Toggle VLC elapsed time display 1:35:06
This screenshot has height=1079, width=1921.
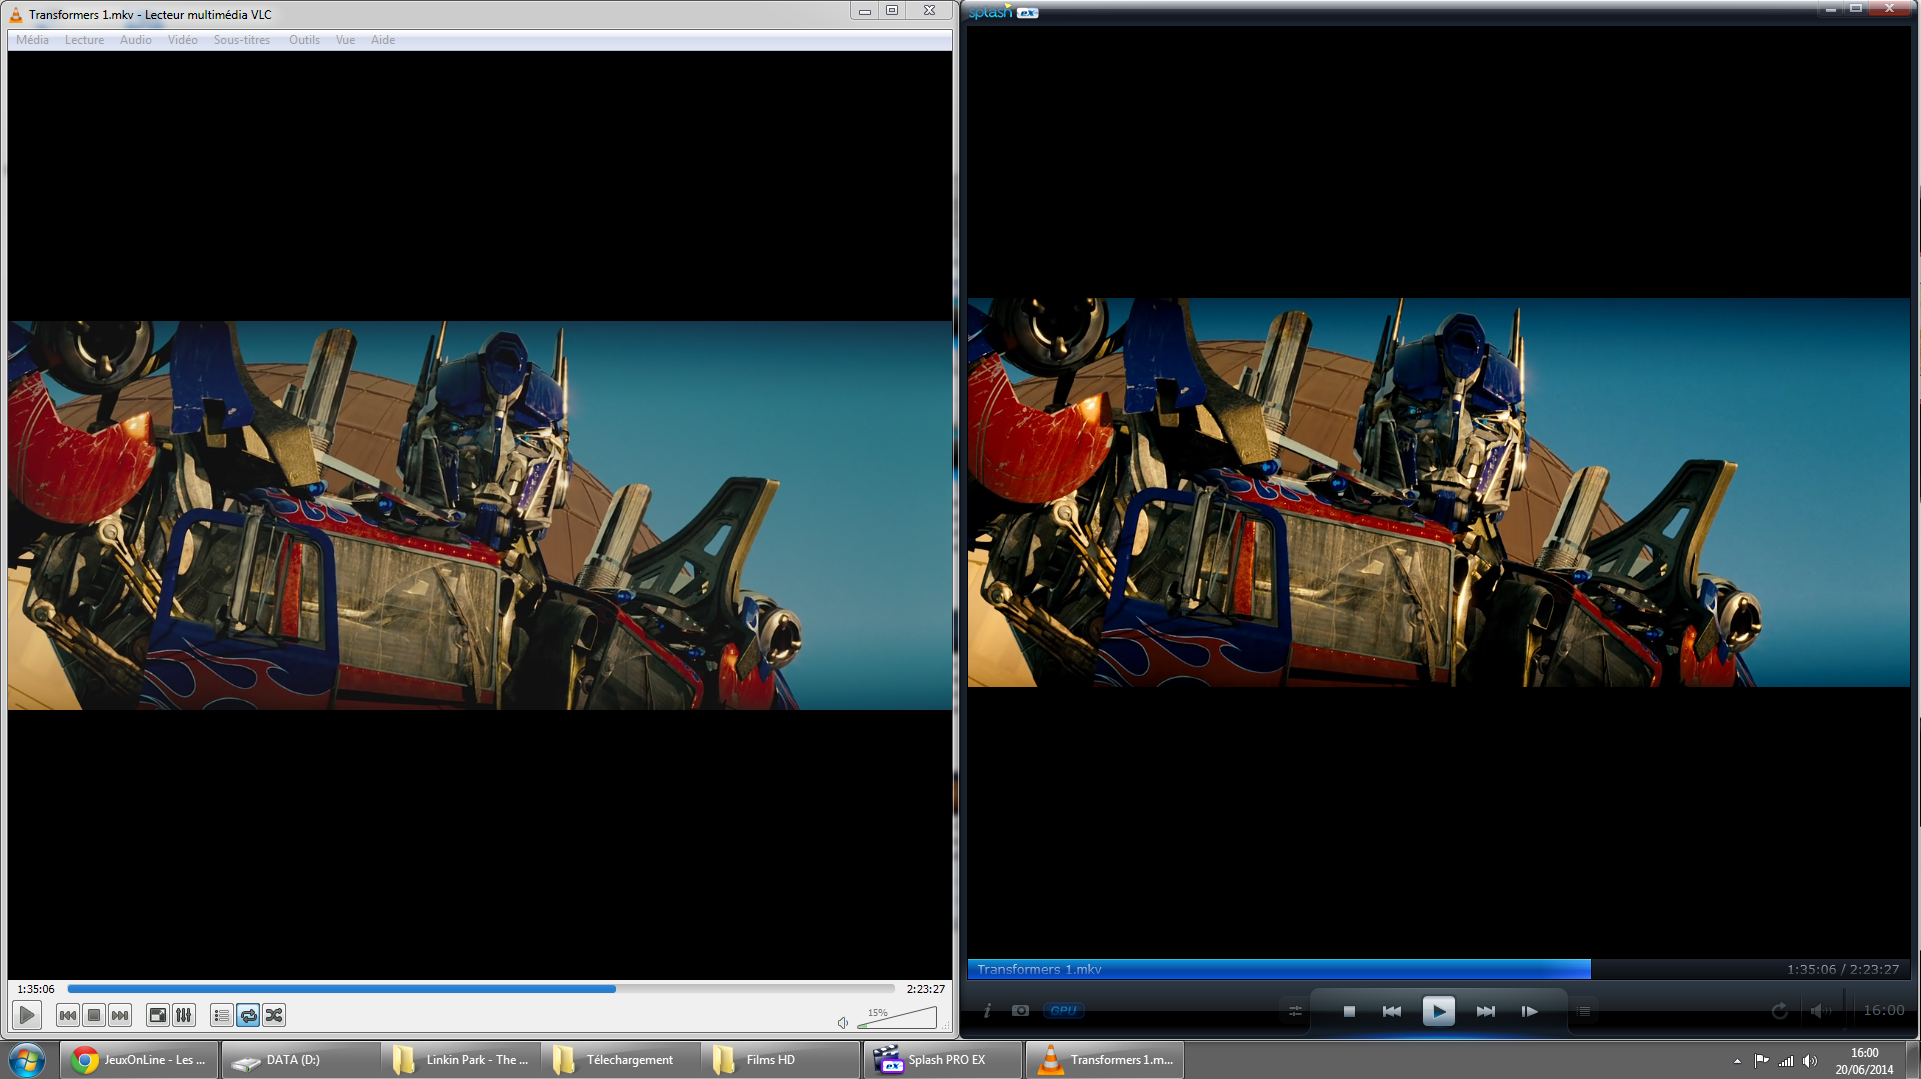[x=36, y=989]
